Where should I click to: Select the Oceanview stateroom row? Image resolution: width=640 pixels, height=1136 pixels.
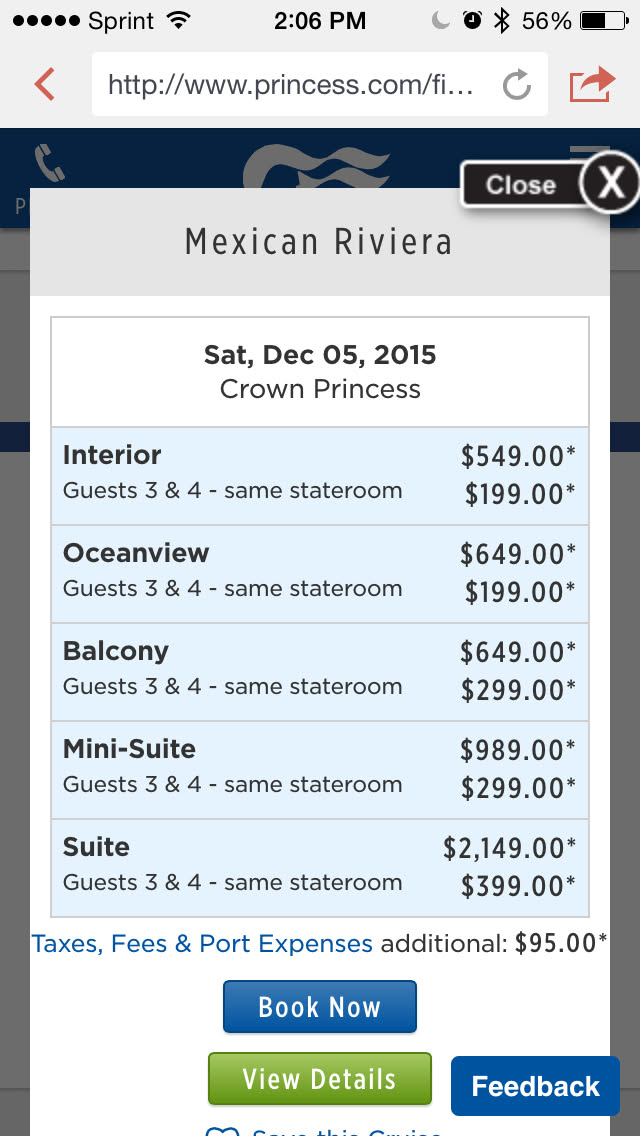click(320, 574)
